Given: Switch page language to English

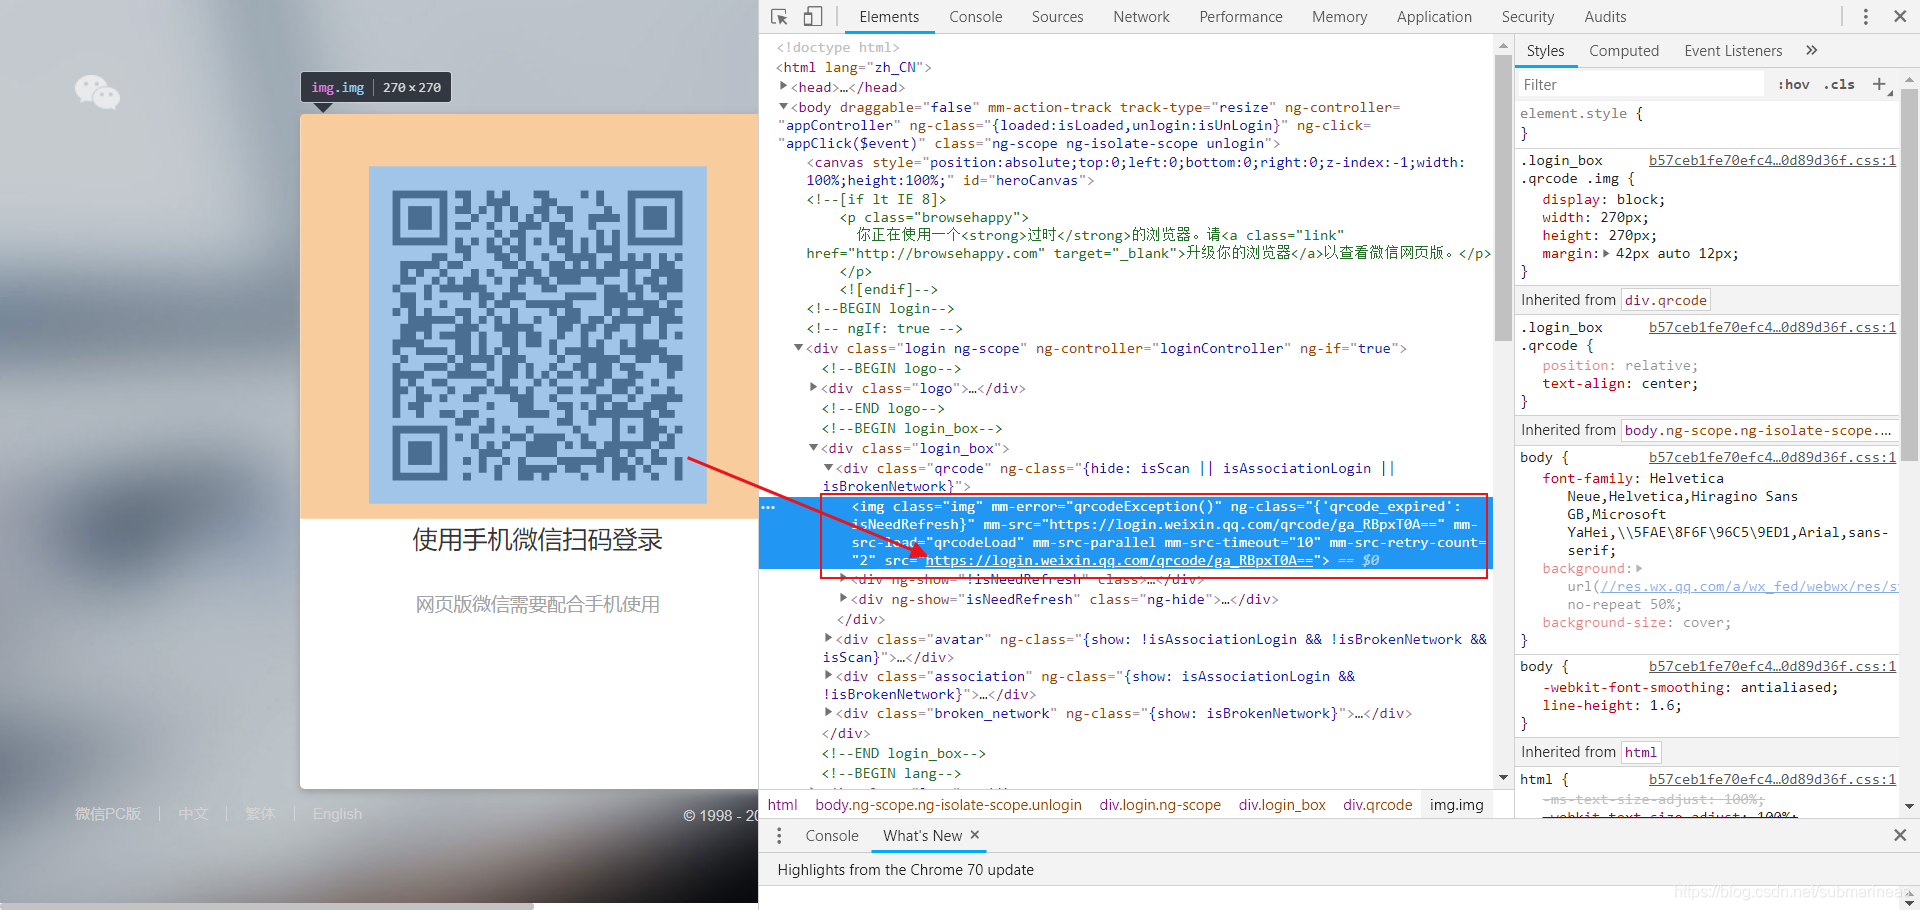Looking at the screenshot, I should [337, 813].
